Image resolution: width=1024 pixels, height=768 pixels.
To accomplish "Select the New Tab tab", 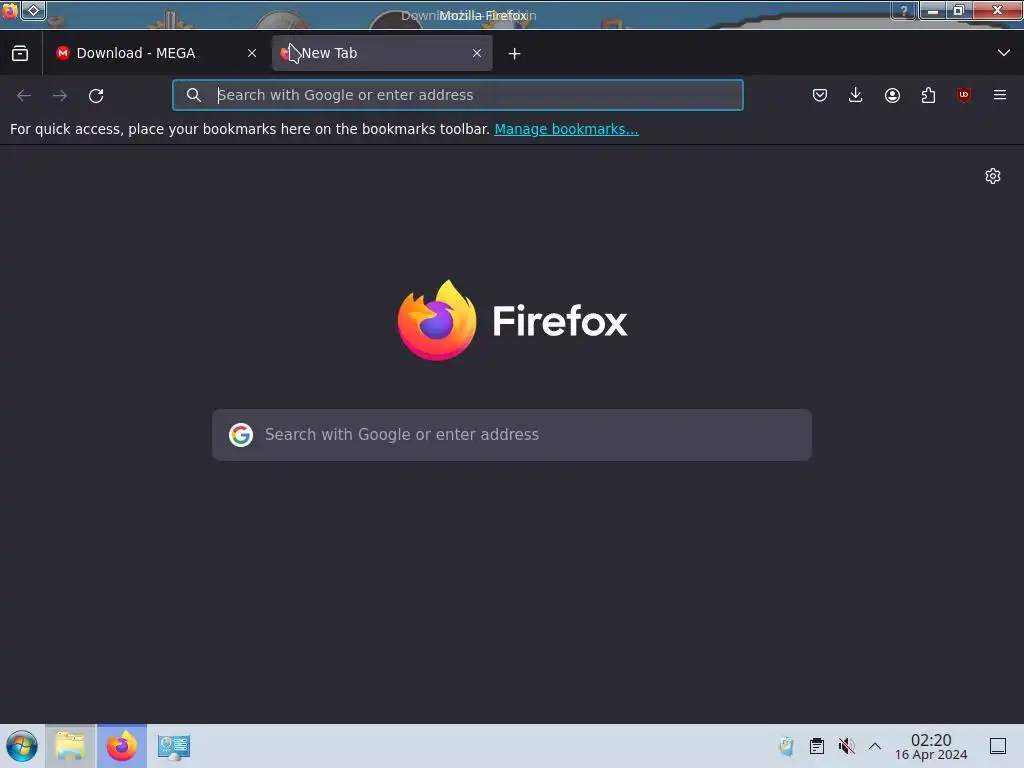I will [382, 53].
